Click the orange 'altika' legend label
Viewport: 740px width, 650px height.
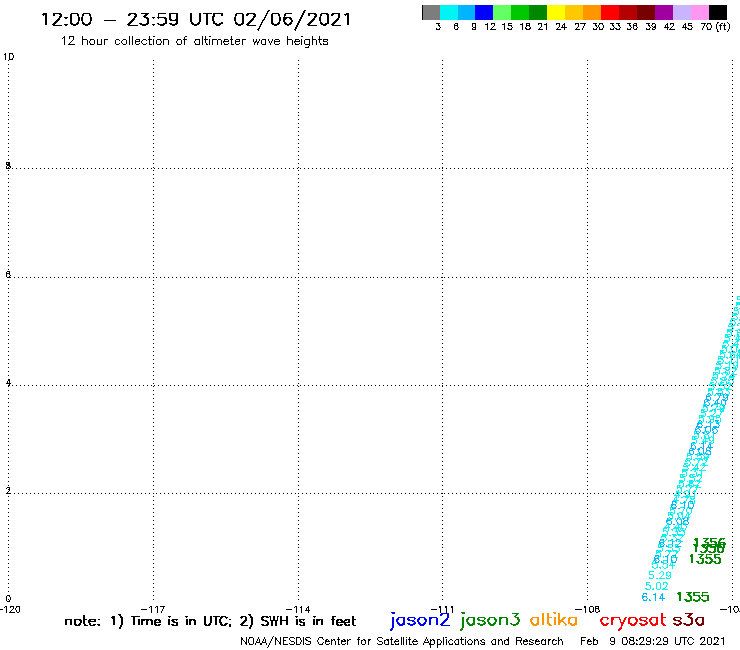[x=554, y=620]
